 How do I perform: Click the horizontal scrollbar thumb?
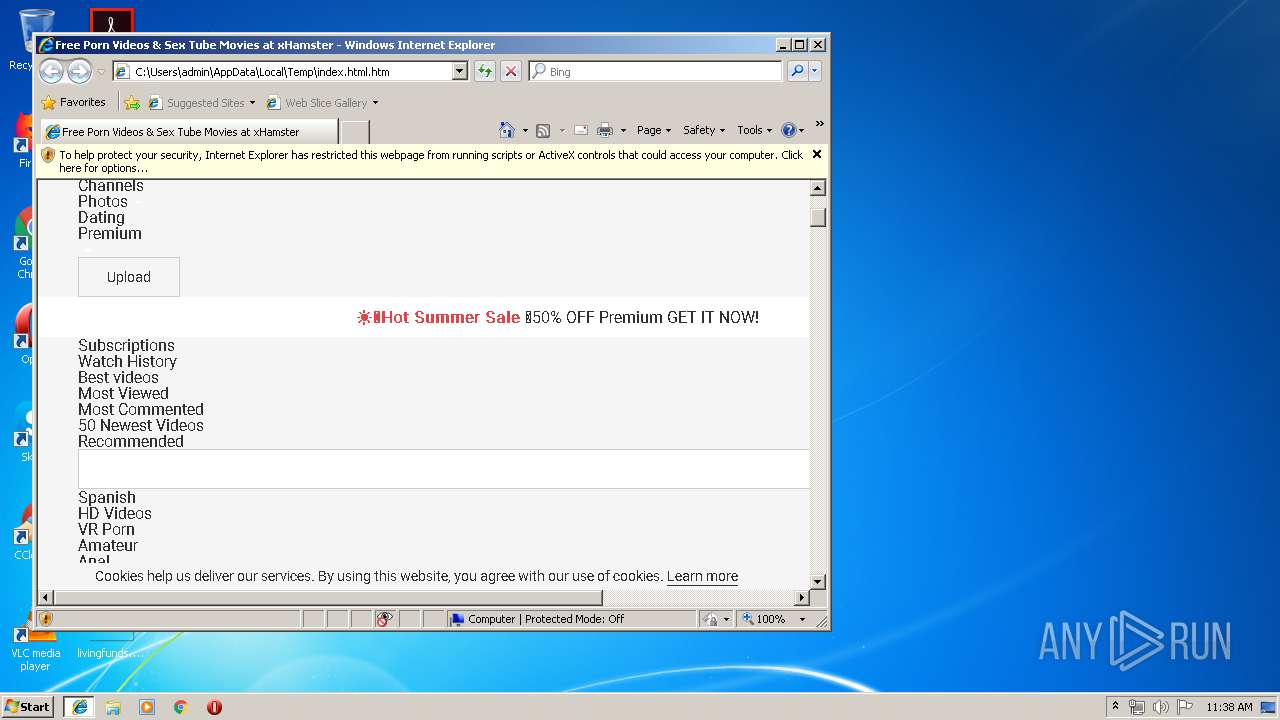tap(329, 597)
